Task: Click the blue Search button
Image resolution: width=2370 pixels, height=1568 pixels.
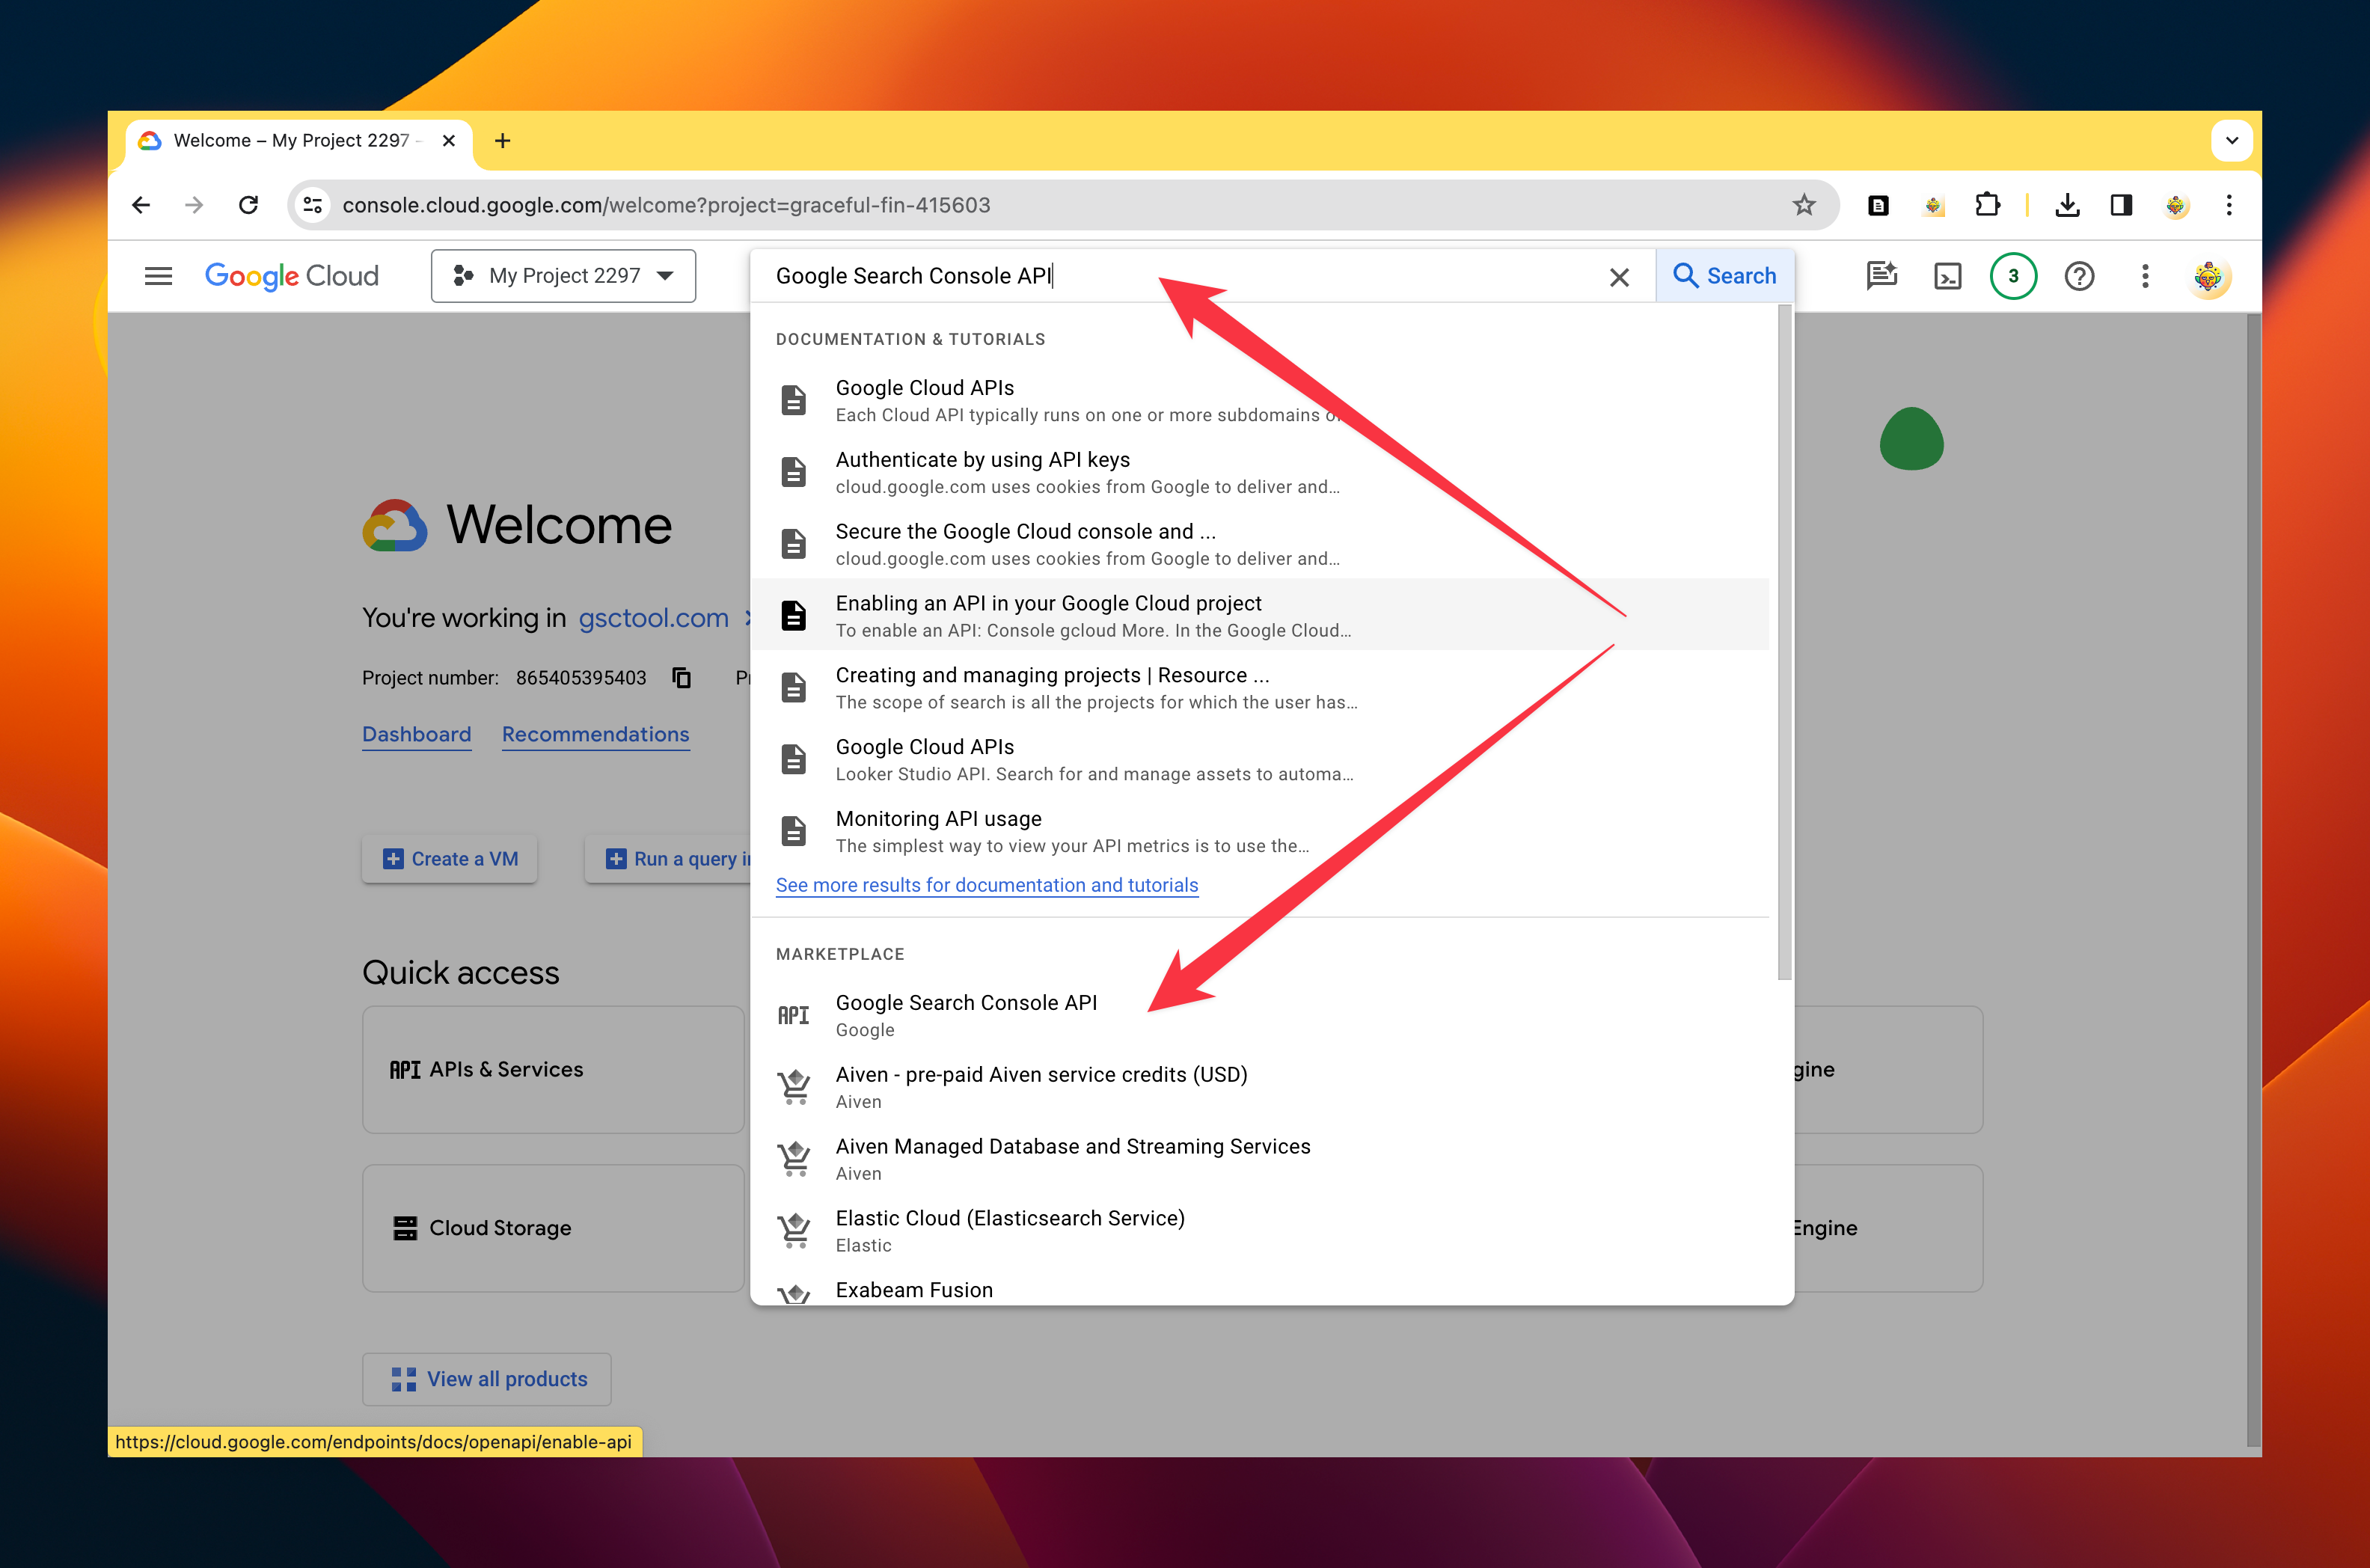Action: 1724,276
